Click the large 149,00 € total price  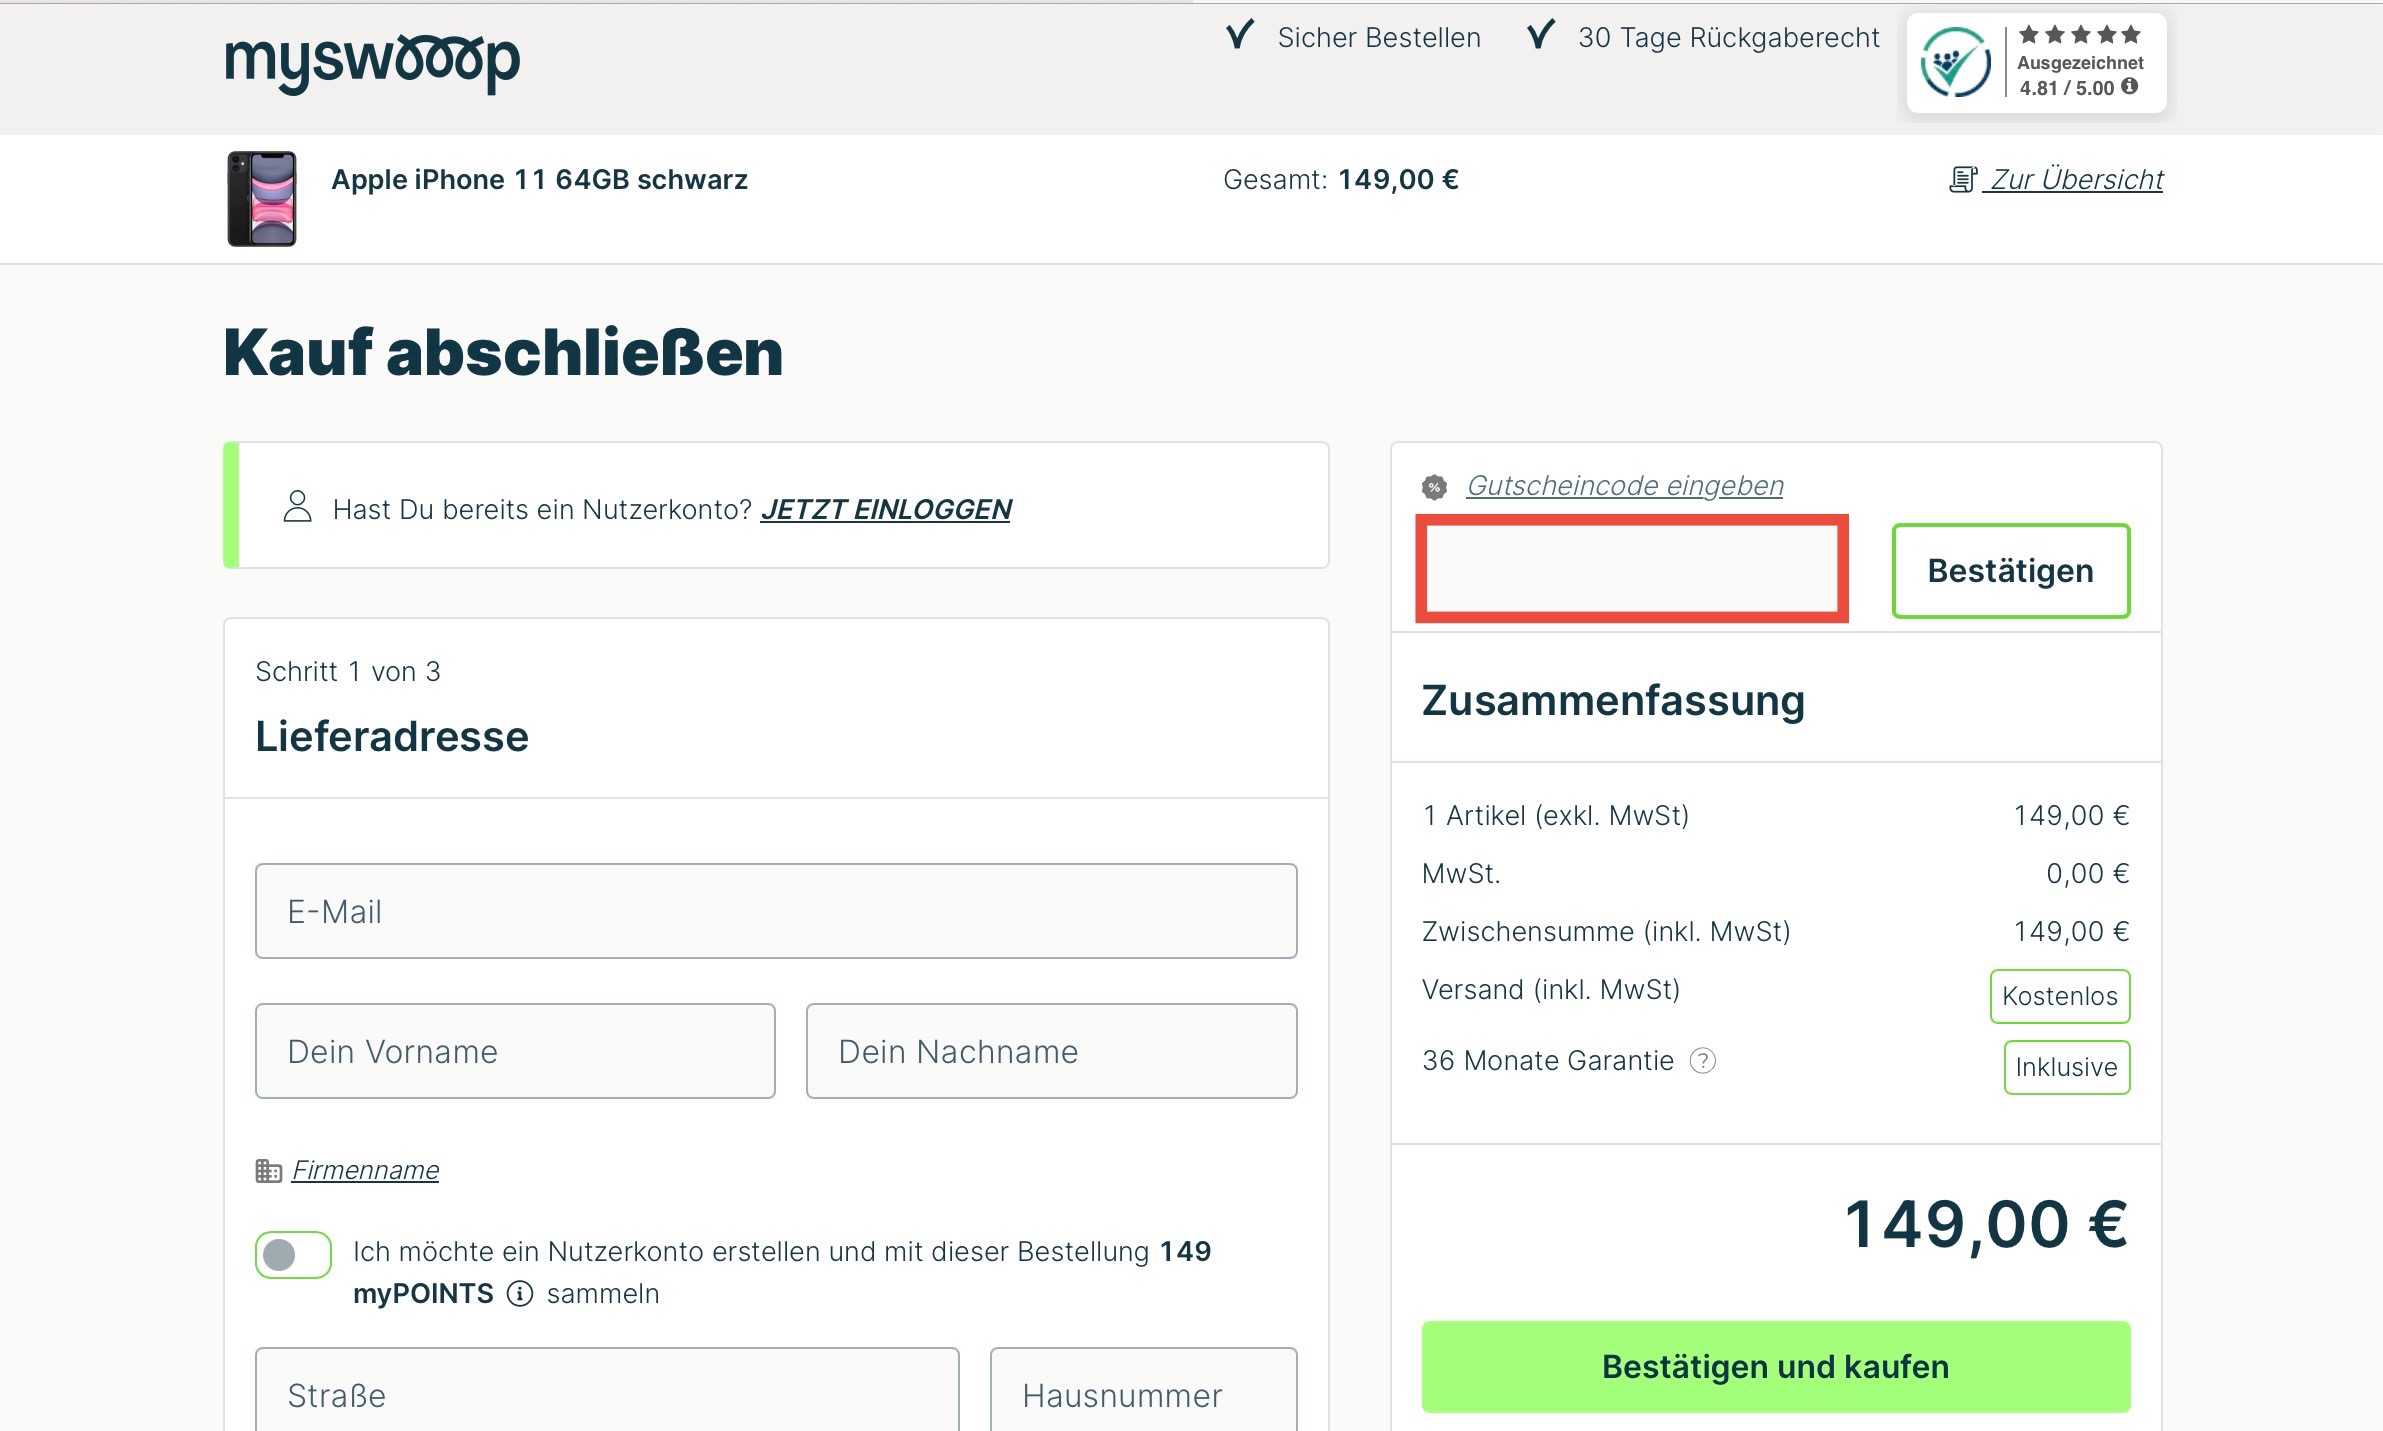point(1987,1224)
